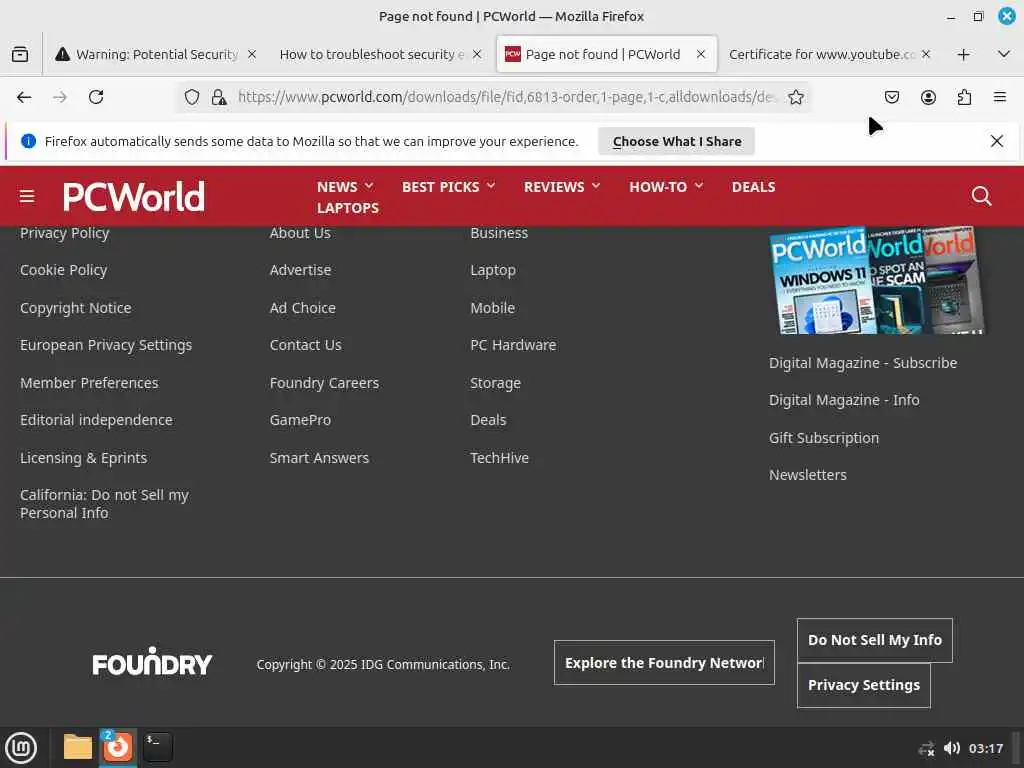
Task: Open the tracking protection shield icon
Action: pos(191,97)
